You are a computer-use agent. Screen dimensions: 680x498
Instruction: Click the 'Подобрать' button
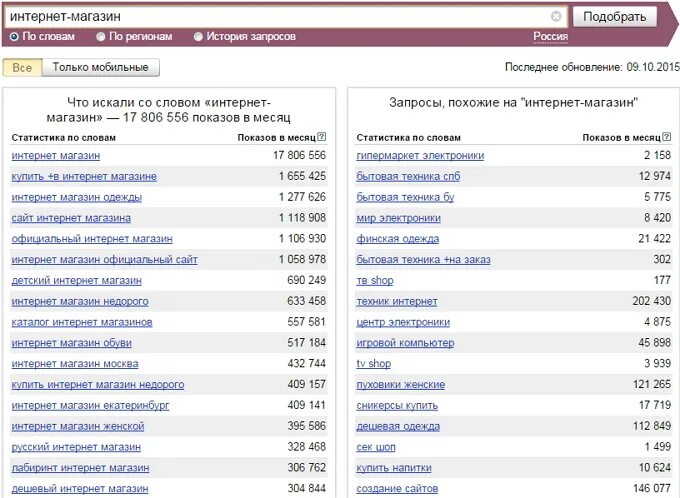615,17
